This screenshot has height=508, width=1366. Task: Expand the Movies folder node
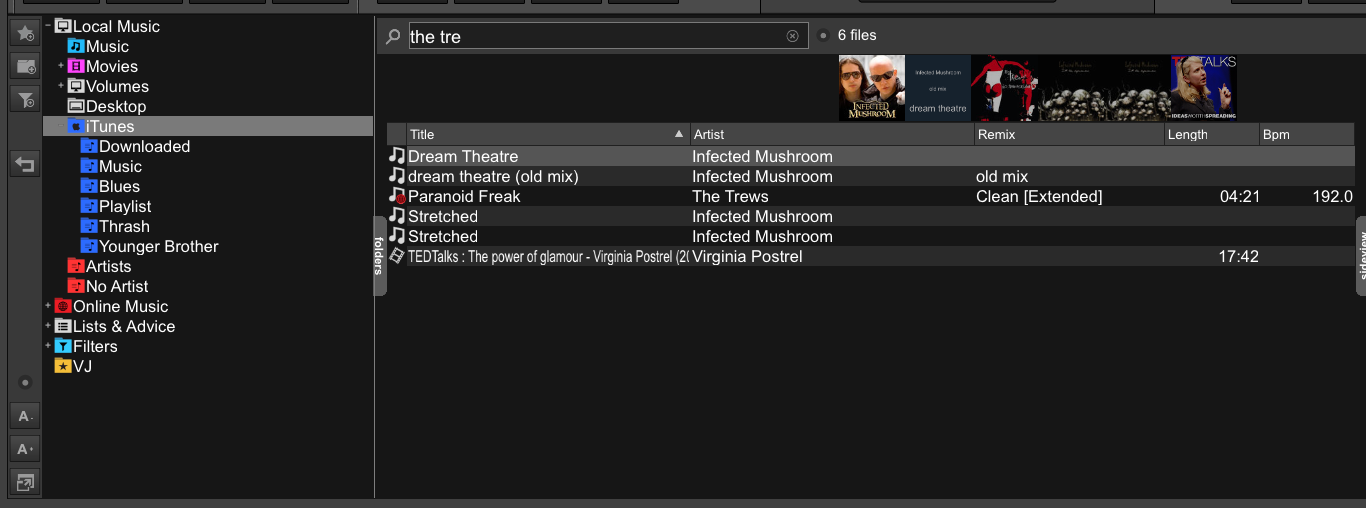[60, 66]
